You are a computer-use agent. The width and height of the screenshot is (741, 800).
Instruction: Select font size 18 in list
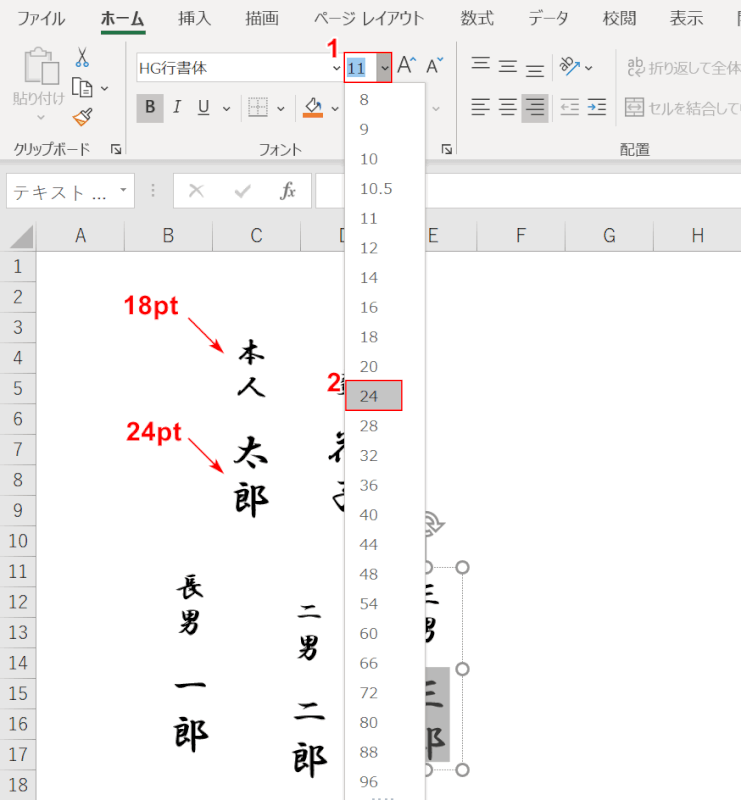tap(385, 337)
